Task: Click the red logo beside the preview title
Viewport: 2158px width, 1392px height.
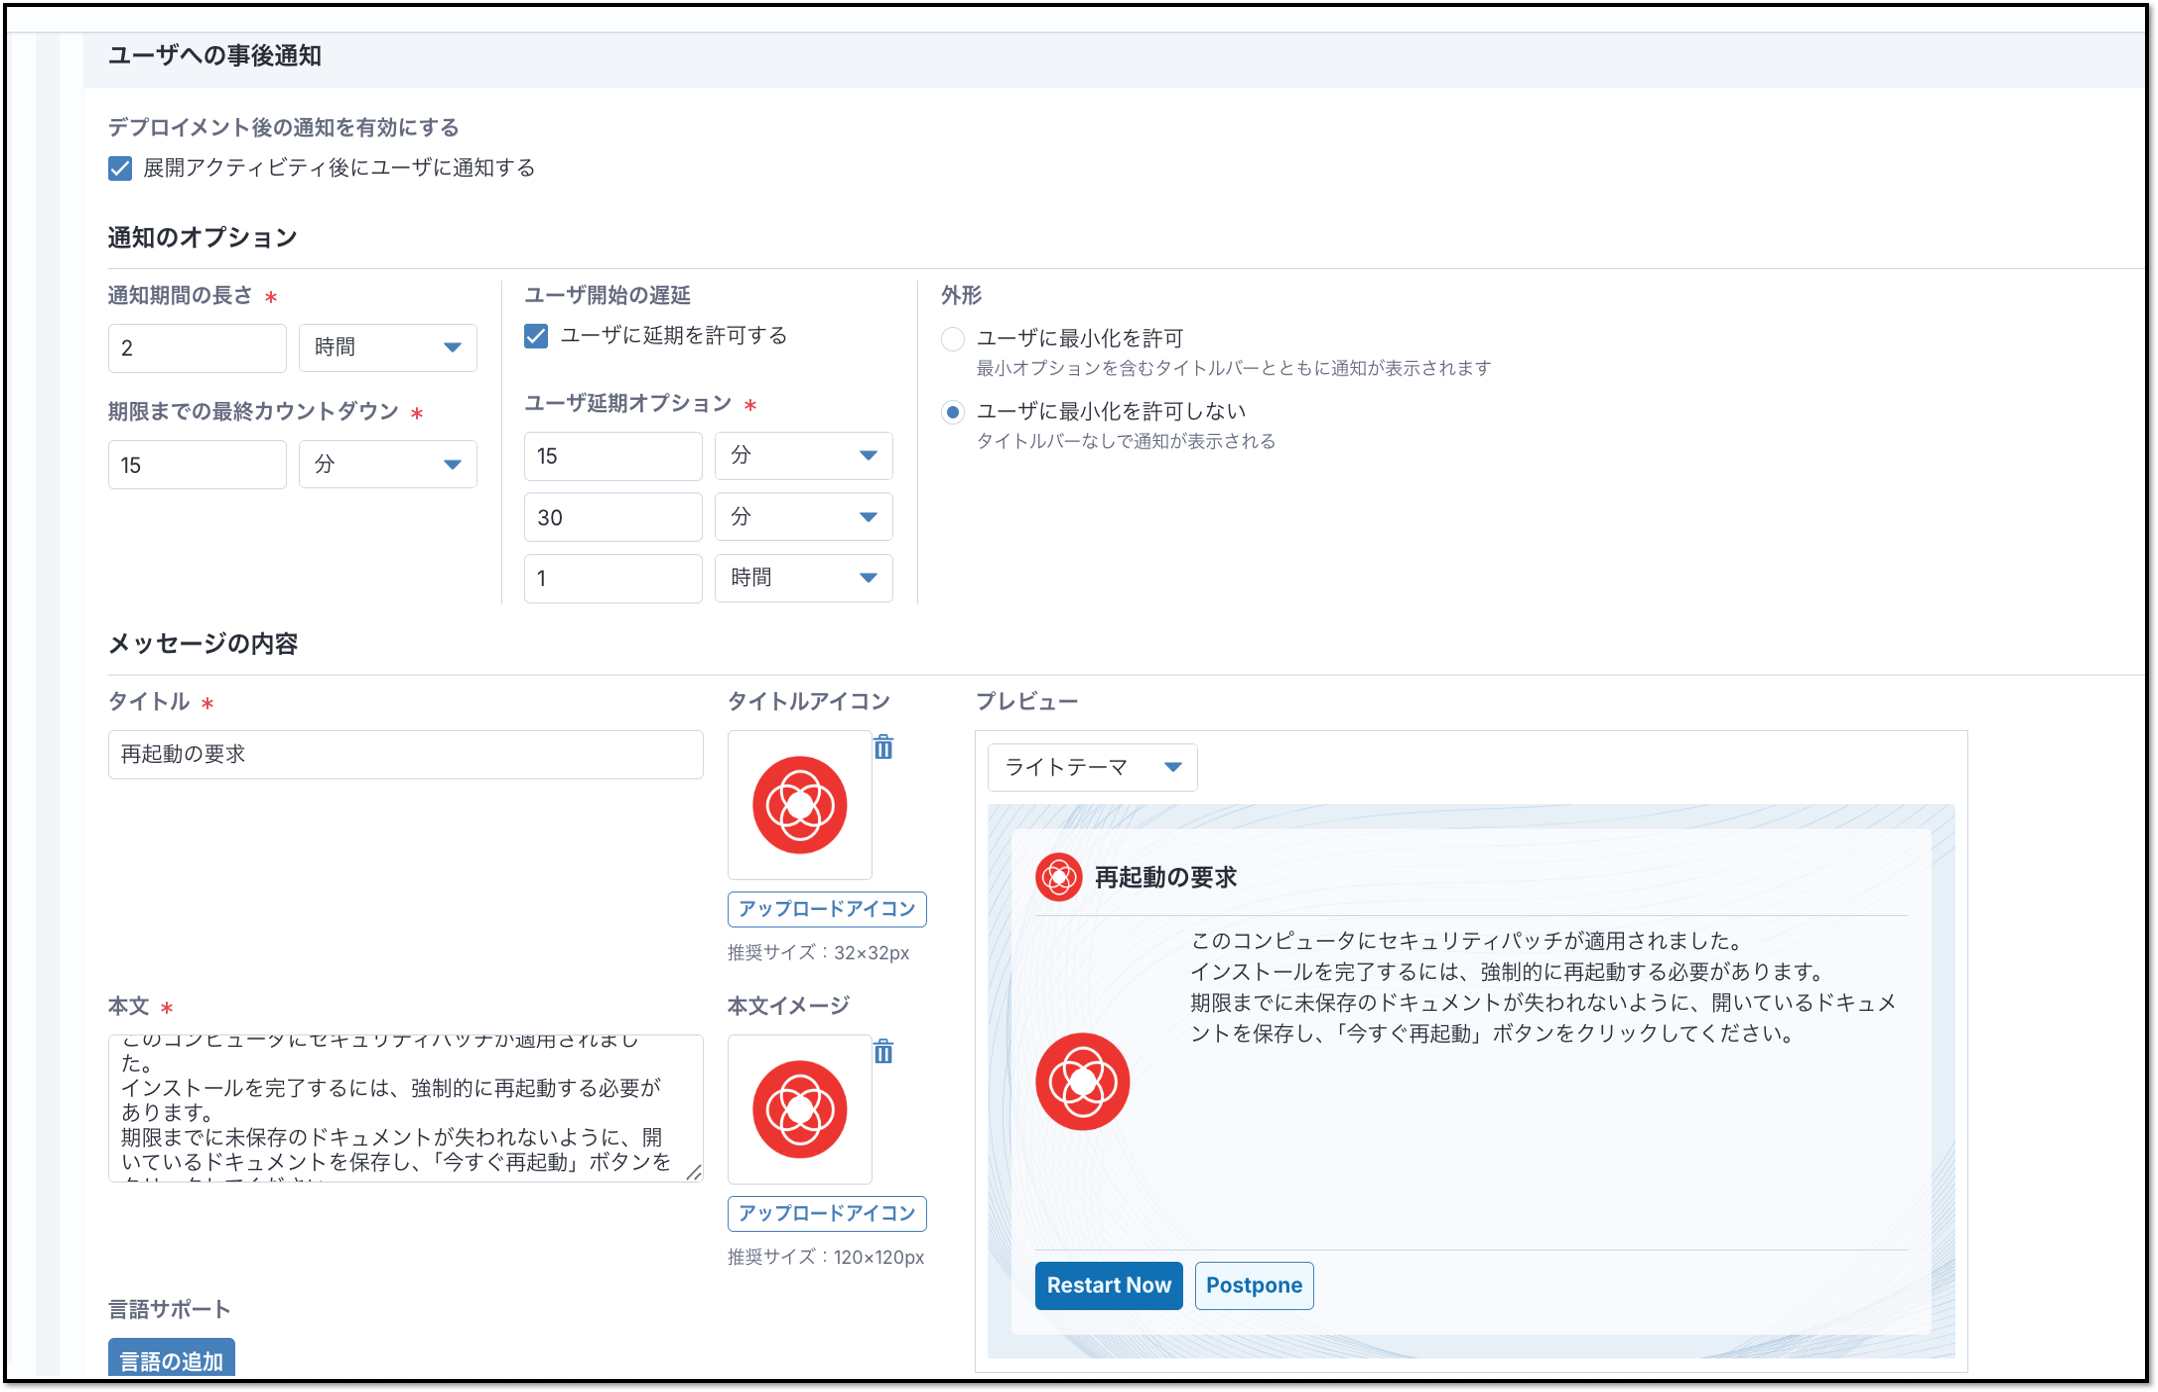Action: coord(1058,877)
